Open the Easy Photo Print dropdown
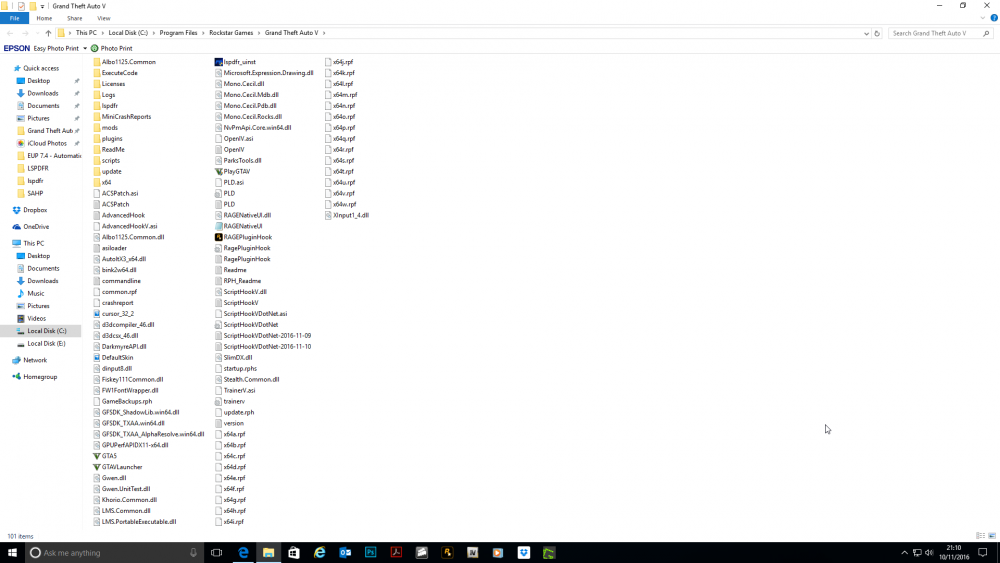 tap(85, 48)
